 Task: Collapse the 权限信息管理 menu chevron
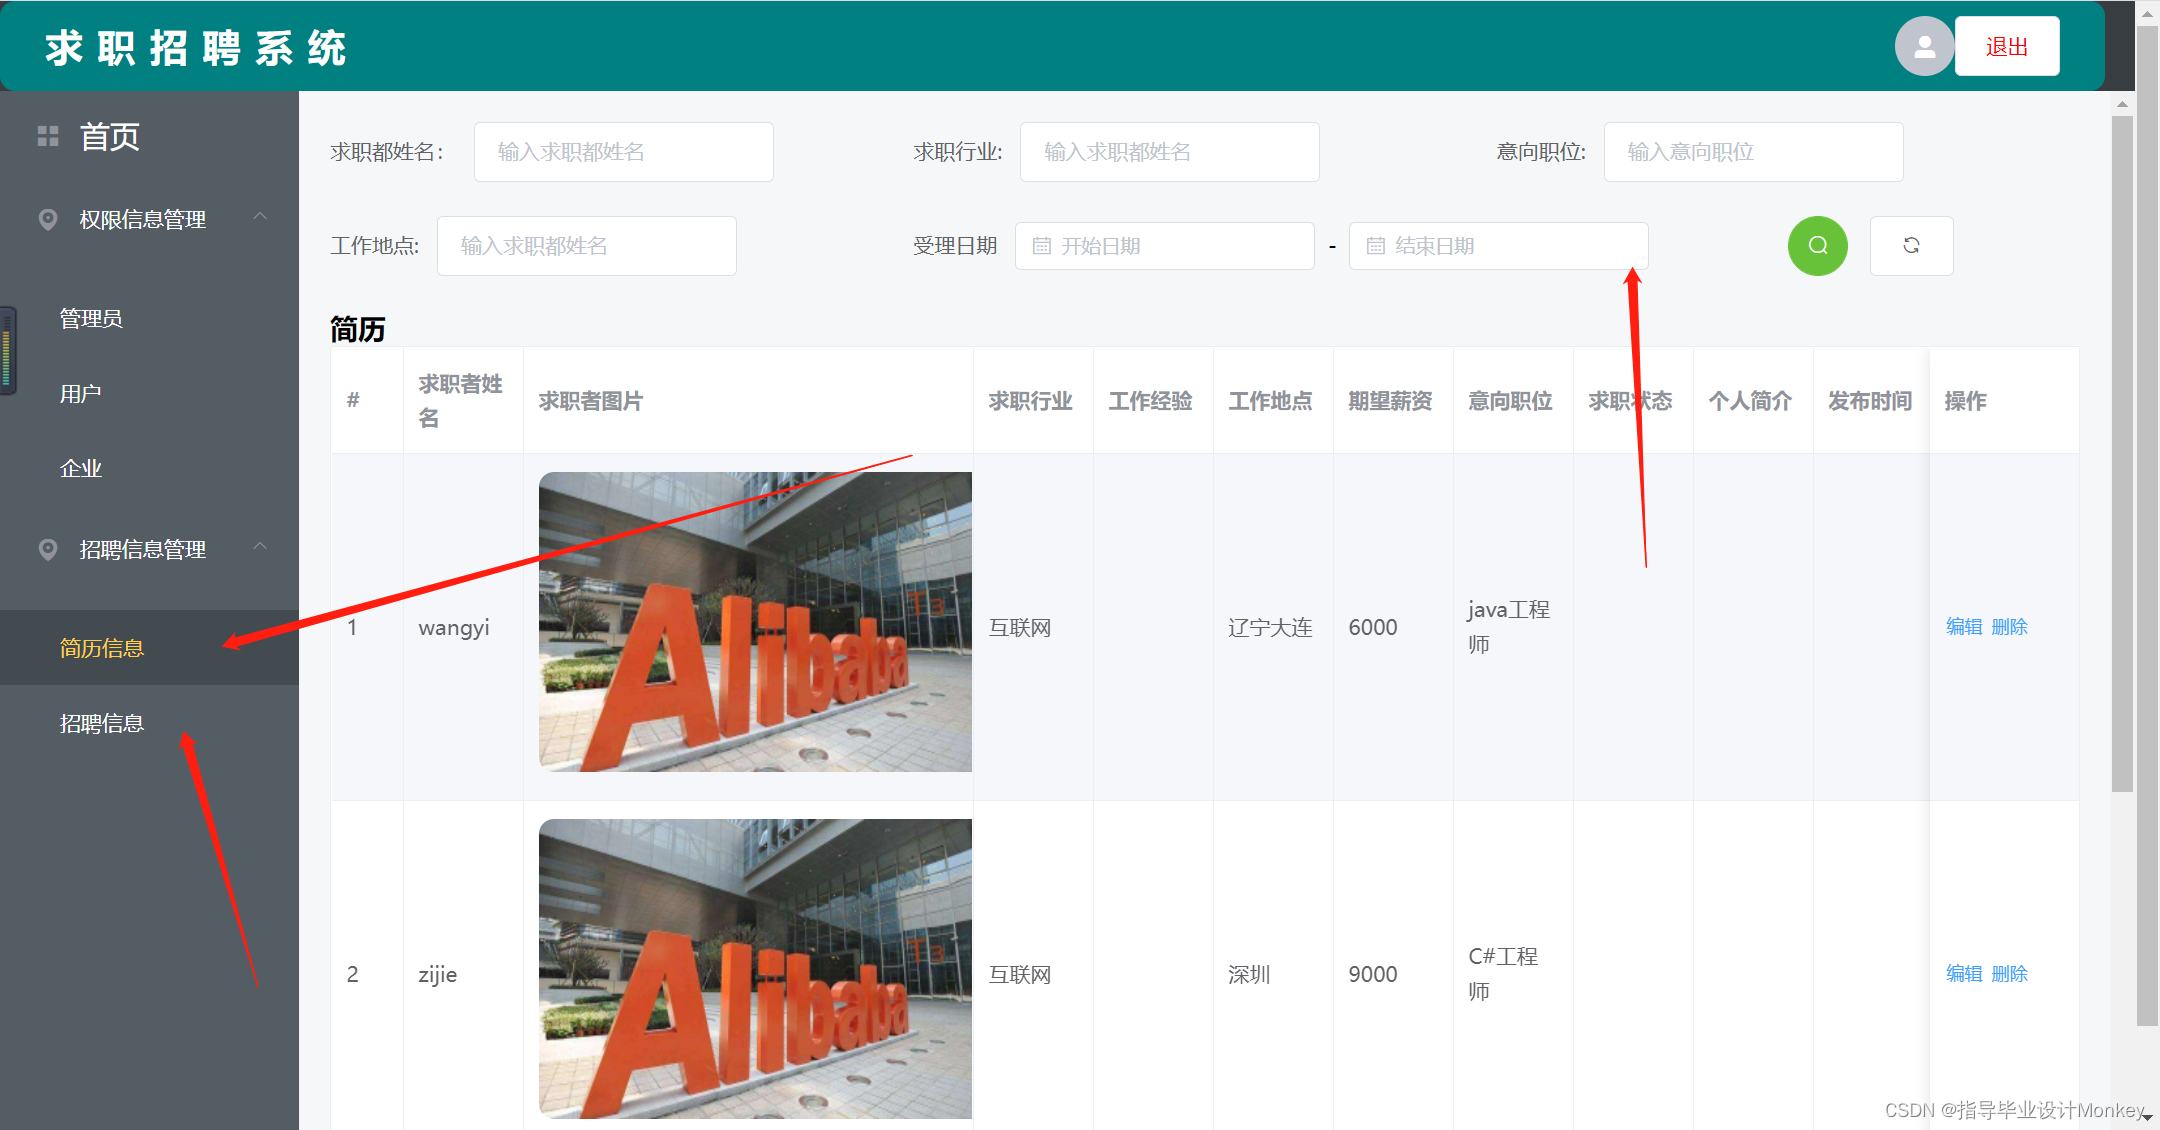[x=260, y=217]
